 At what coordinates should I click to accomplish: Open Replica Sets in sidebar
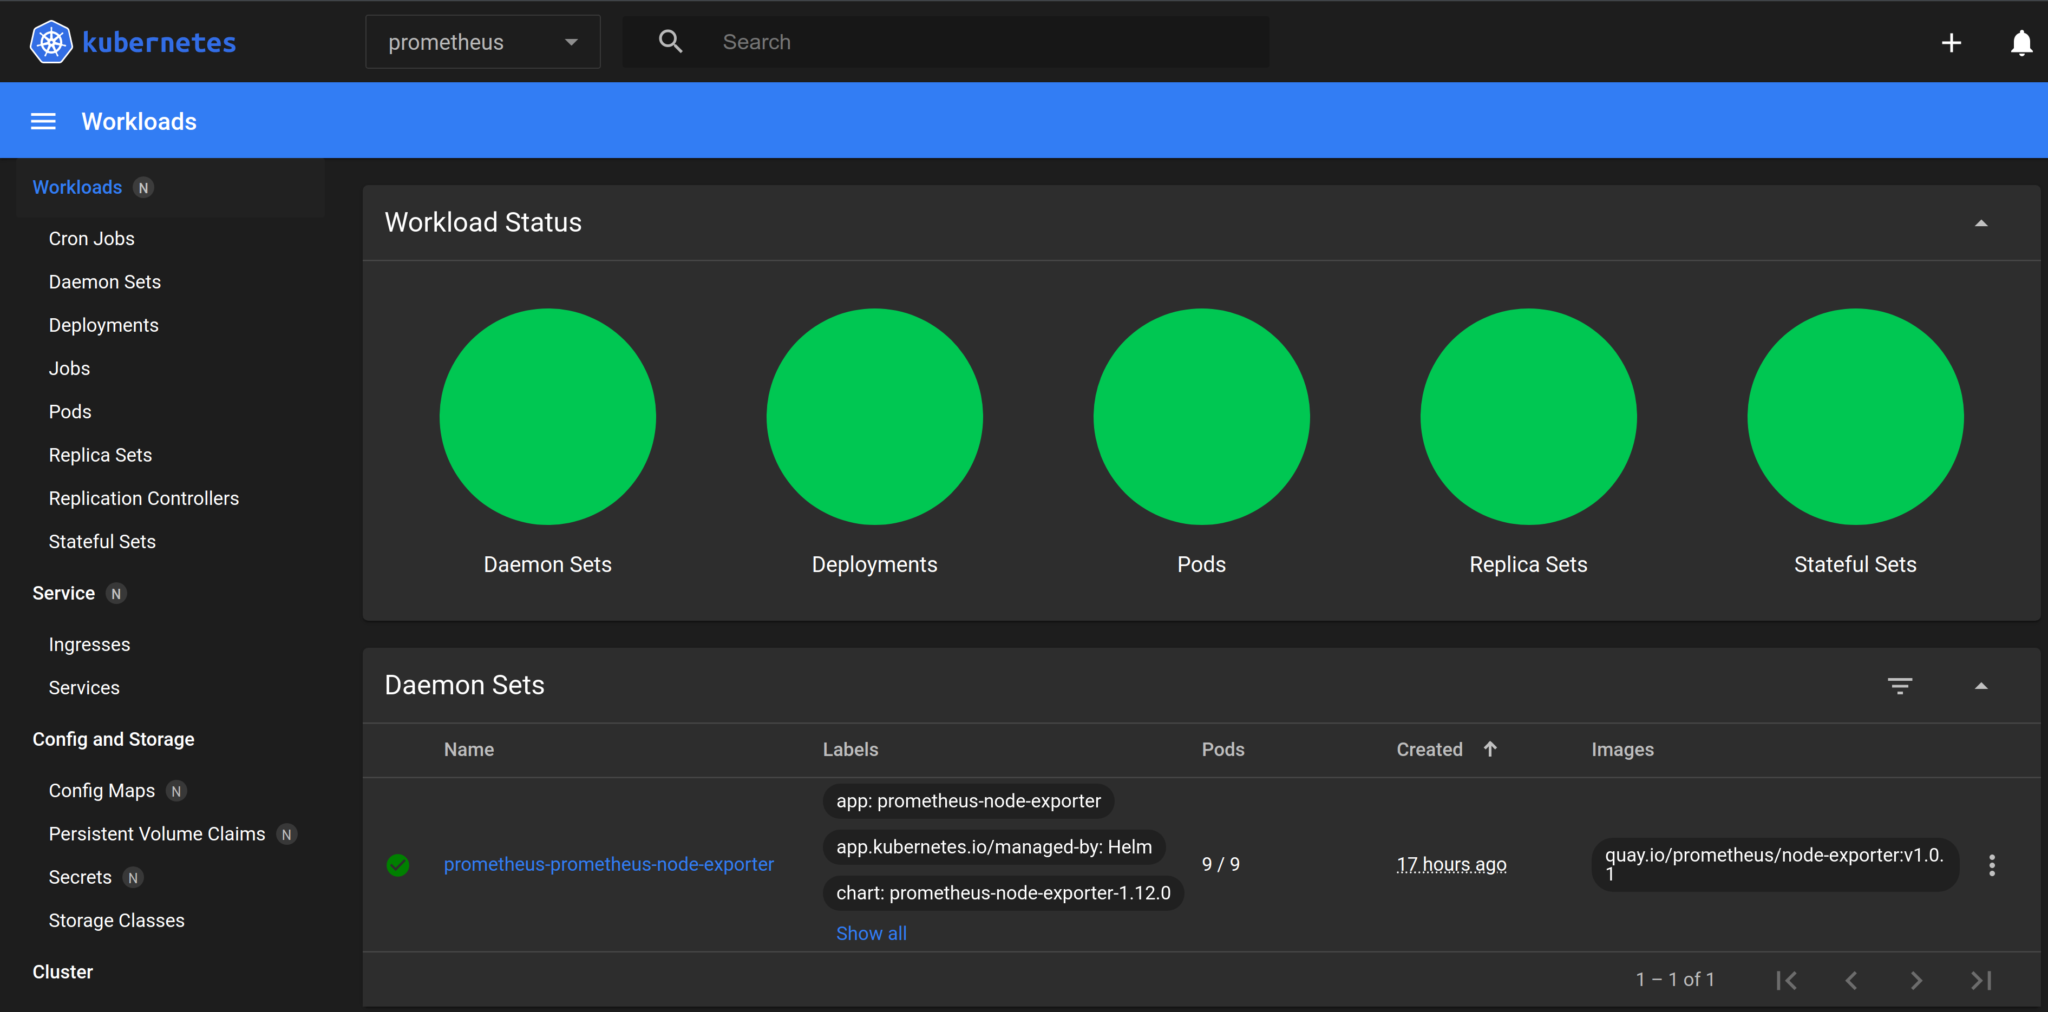tap(100, 455)
